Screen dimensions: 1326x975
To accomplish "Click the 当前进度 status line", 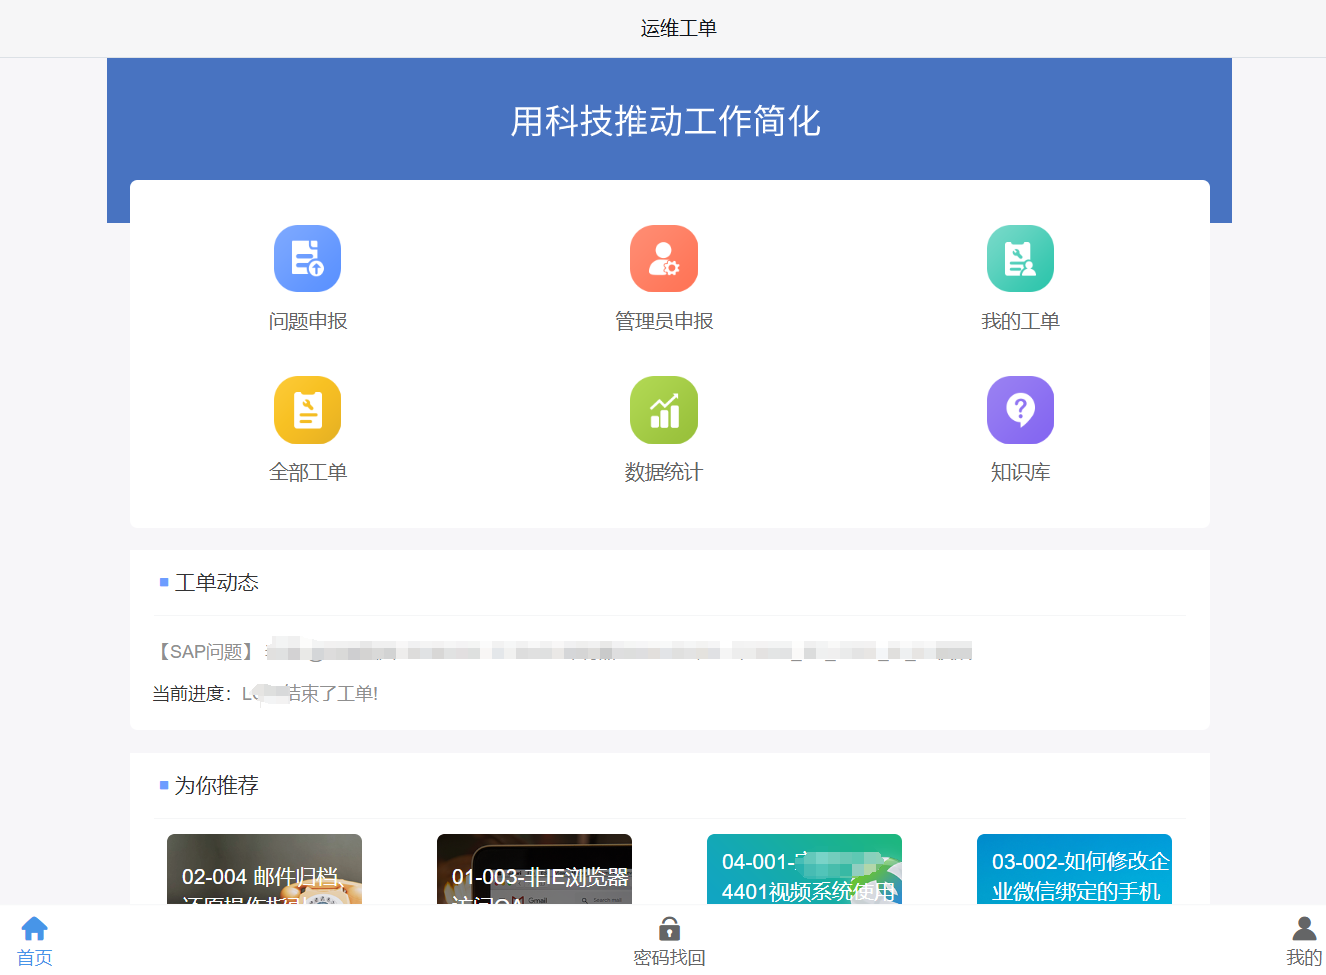I will pos(265,694).
